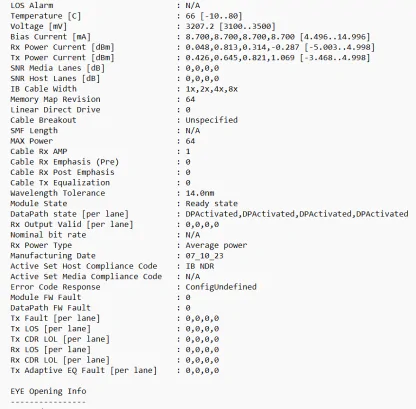This screenshot has width=416, height=409.
Task: Click the DataPath state DPActivated values
Action: pos(297,214)
